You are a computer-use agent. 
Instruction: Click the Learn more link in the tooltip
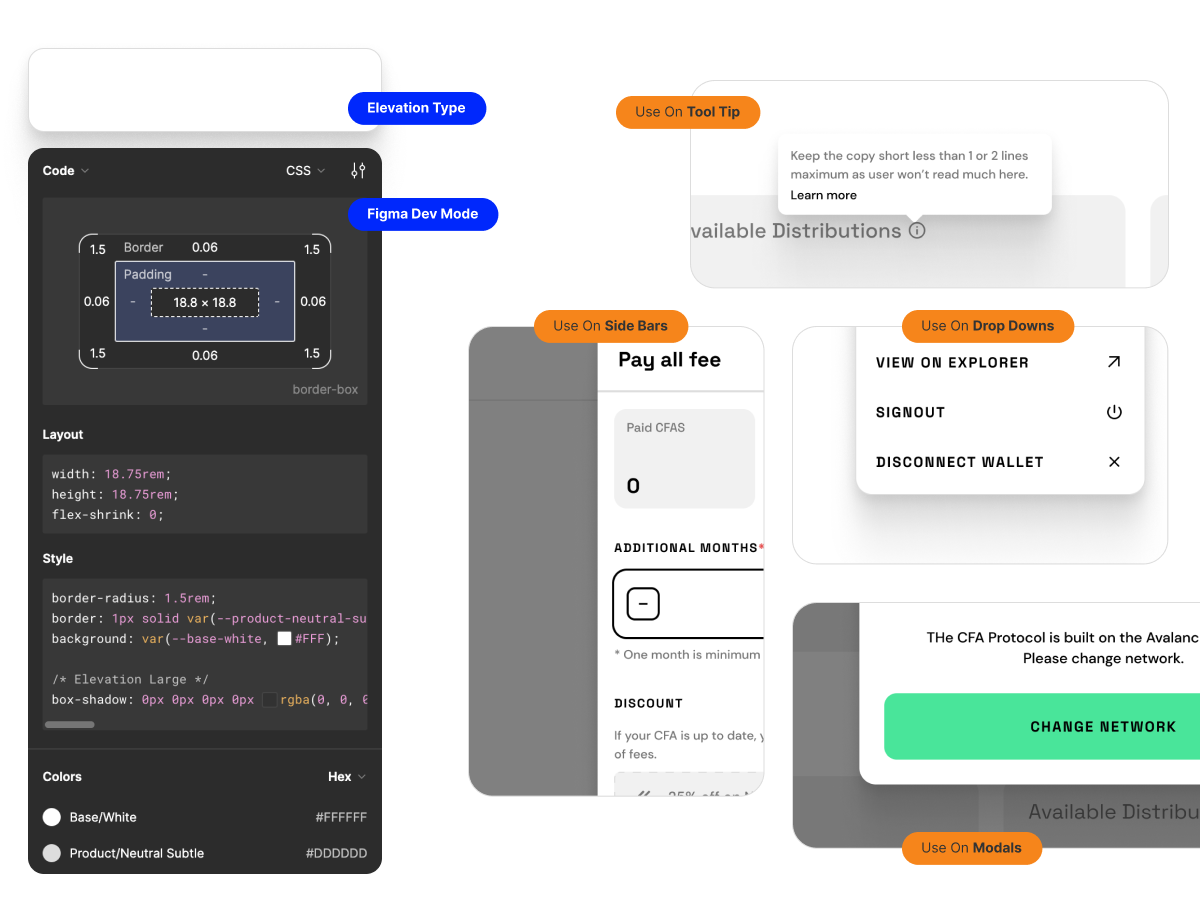[x=822, y=195]
